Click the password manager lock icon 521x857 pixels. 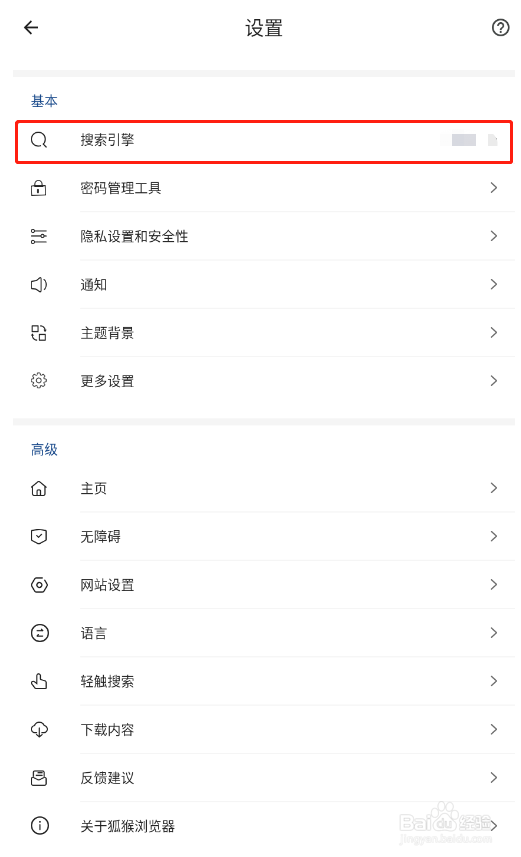click(x=38, y=188)
